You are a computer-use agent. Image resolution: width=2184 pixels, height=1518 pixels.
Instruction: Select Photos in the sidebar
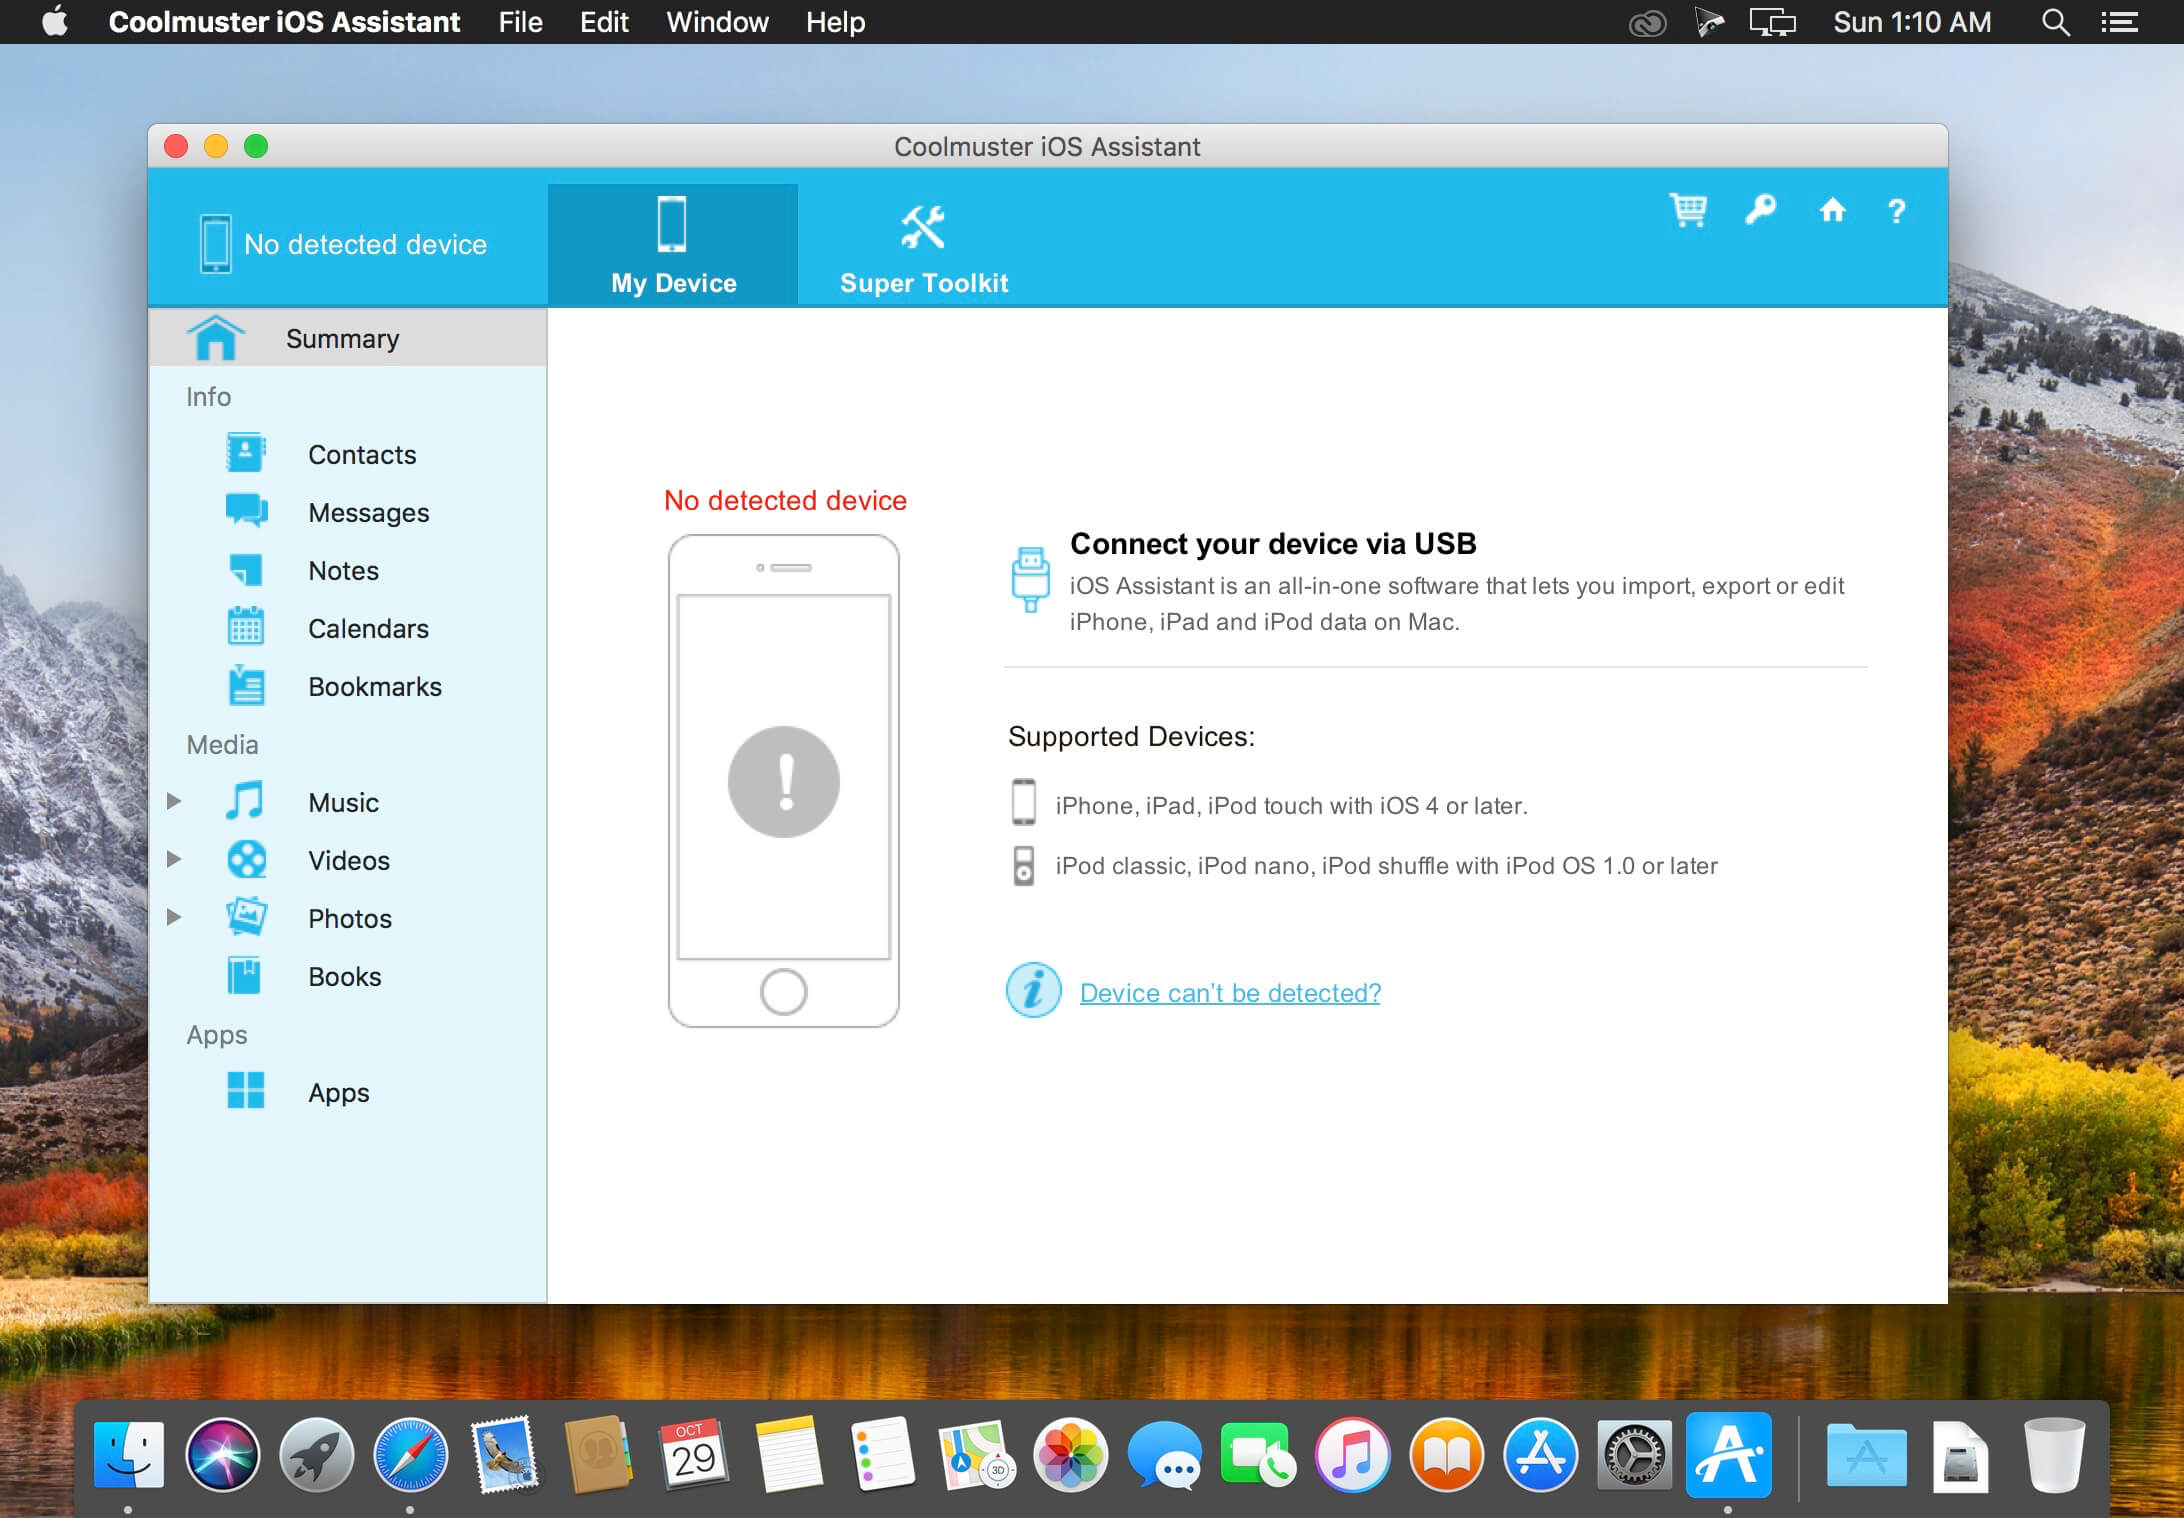[347, 918]
